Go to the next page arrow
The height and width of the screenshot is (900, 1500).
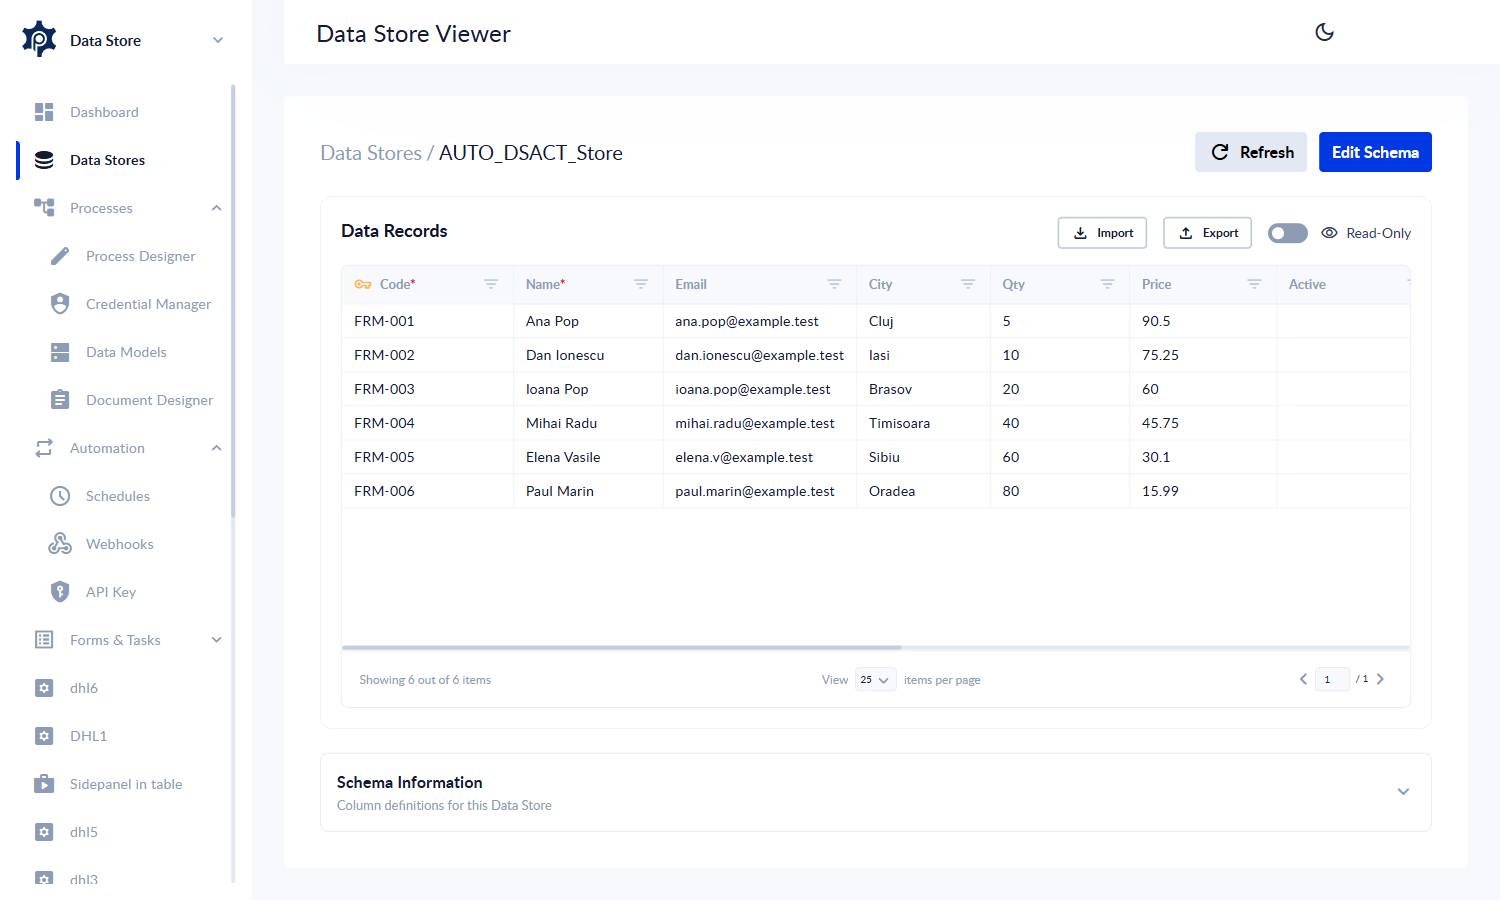1380,679
